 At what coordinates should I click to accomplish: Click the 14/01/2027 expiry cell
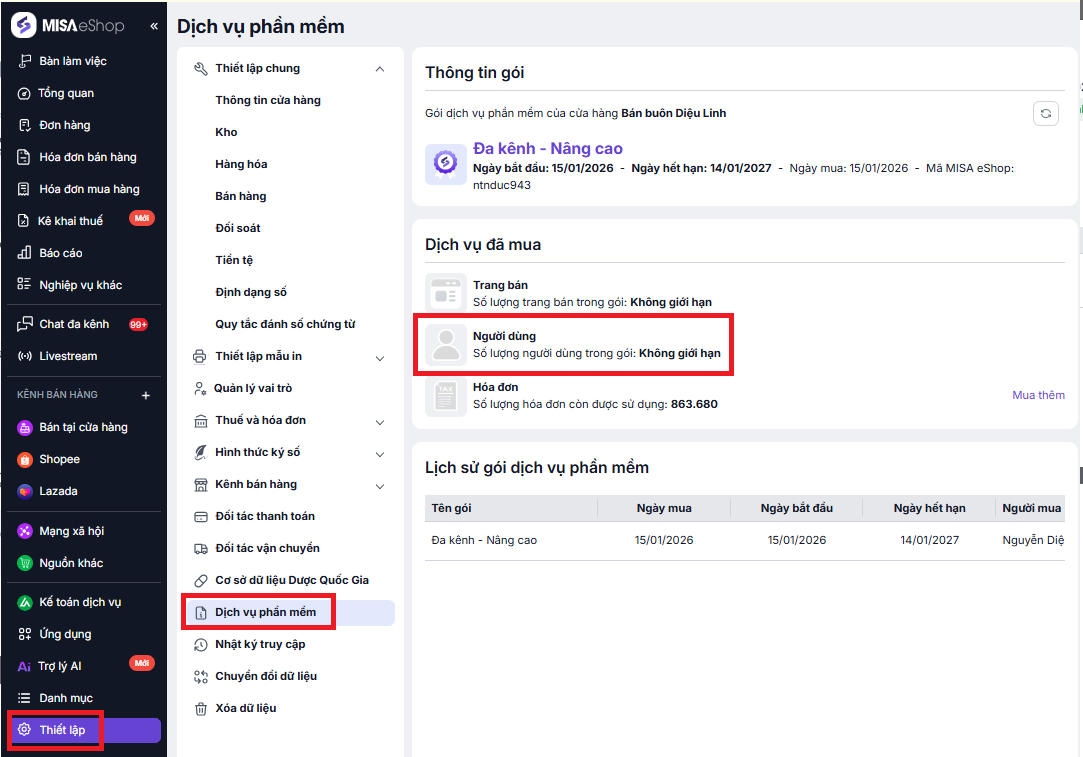pyautogui.click(x=929, y=540)
